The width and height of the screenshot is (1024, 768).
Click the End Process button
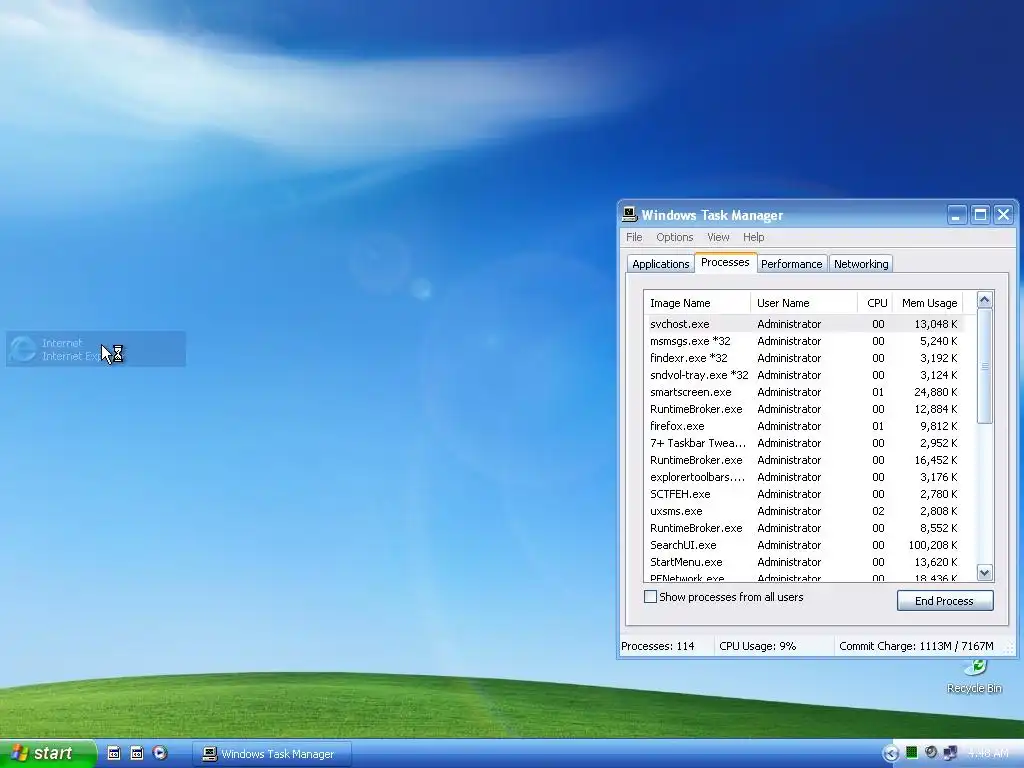point(945,601)
